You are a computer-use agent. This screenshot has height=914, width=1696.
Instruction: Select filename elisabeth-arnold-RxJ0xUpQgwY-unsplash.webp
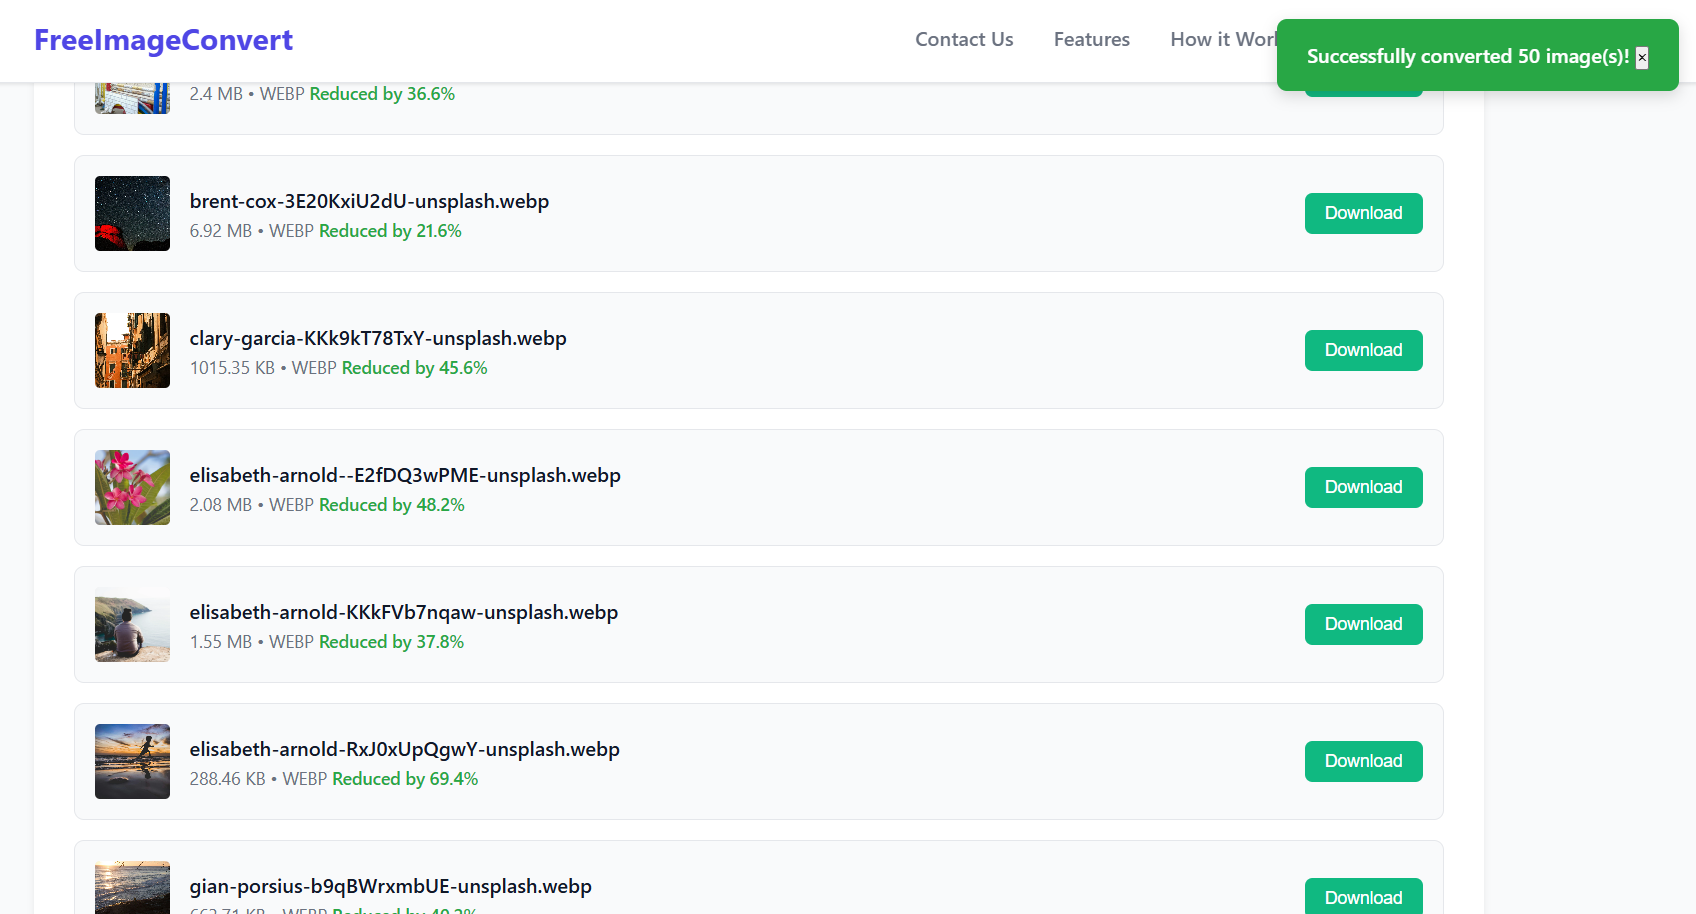point(405,749)
